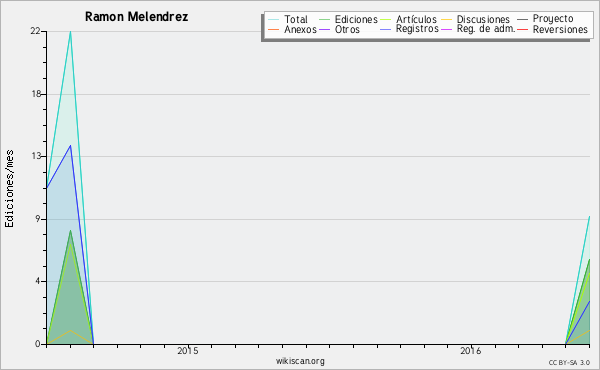Click the chart title Ramon Melendrez
Screen dimensions: 600x370
(136, 17)
